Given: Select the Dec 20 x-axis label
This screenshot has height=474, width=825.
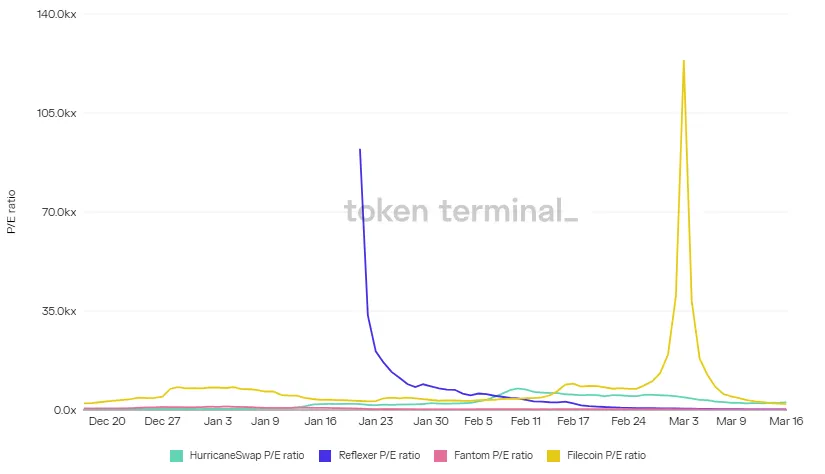Looking at the screenshot, I should coord(107,421).
